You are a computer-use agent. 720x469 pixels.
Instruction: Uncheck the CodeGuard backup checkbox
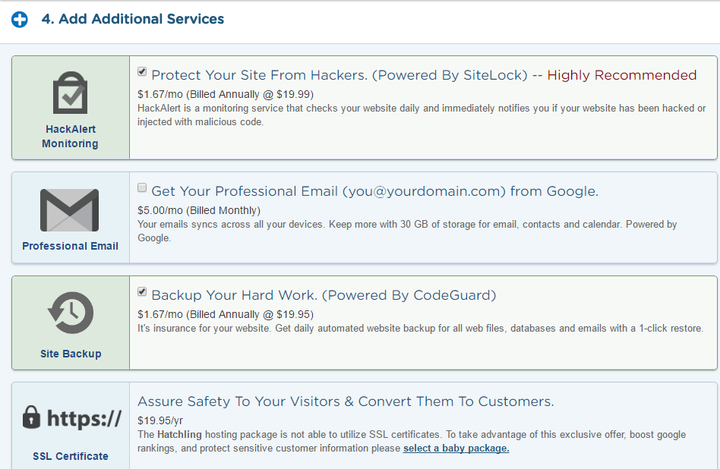point(142,292)
